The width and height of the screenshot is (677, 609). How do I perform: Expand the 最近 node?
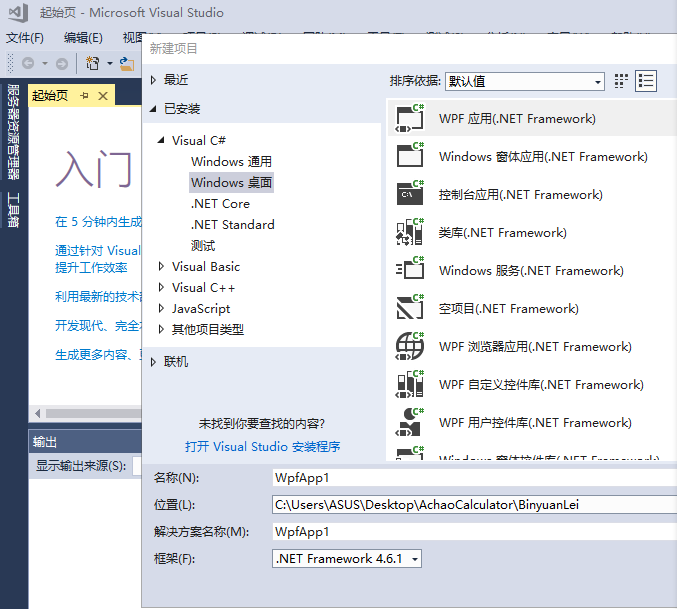(x=153, y=80)
